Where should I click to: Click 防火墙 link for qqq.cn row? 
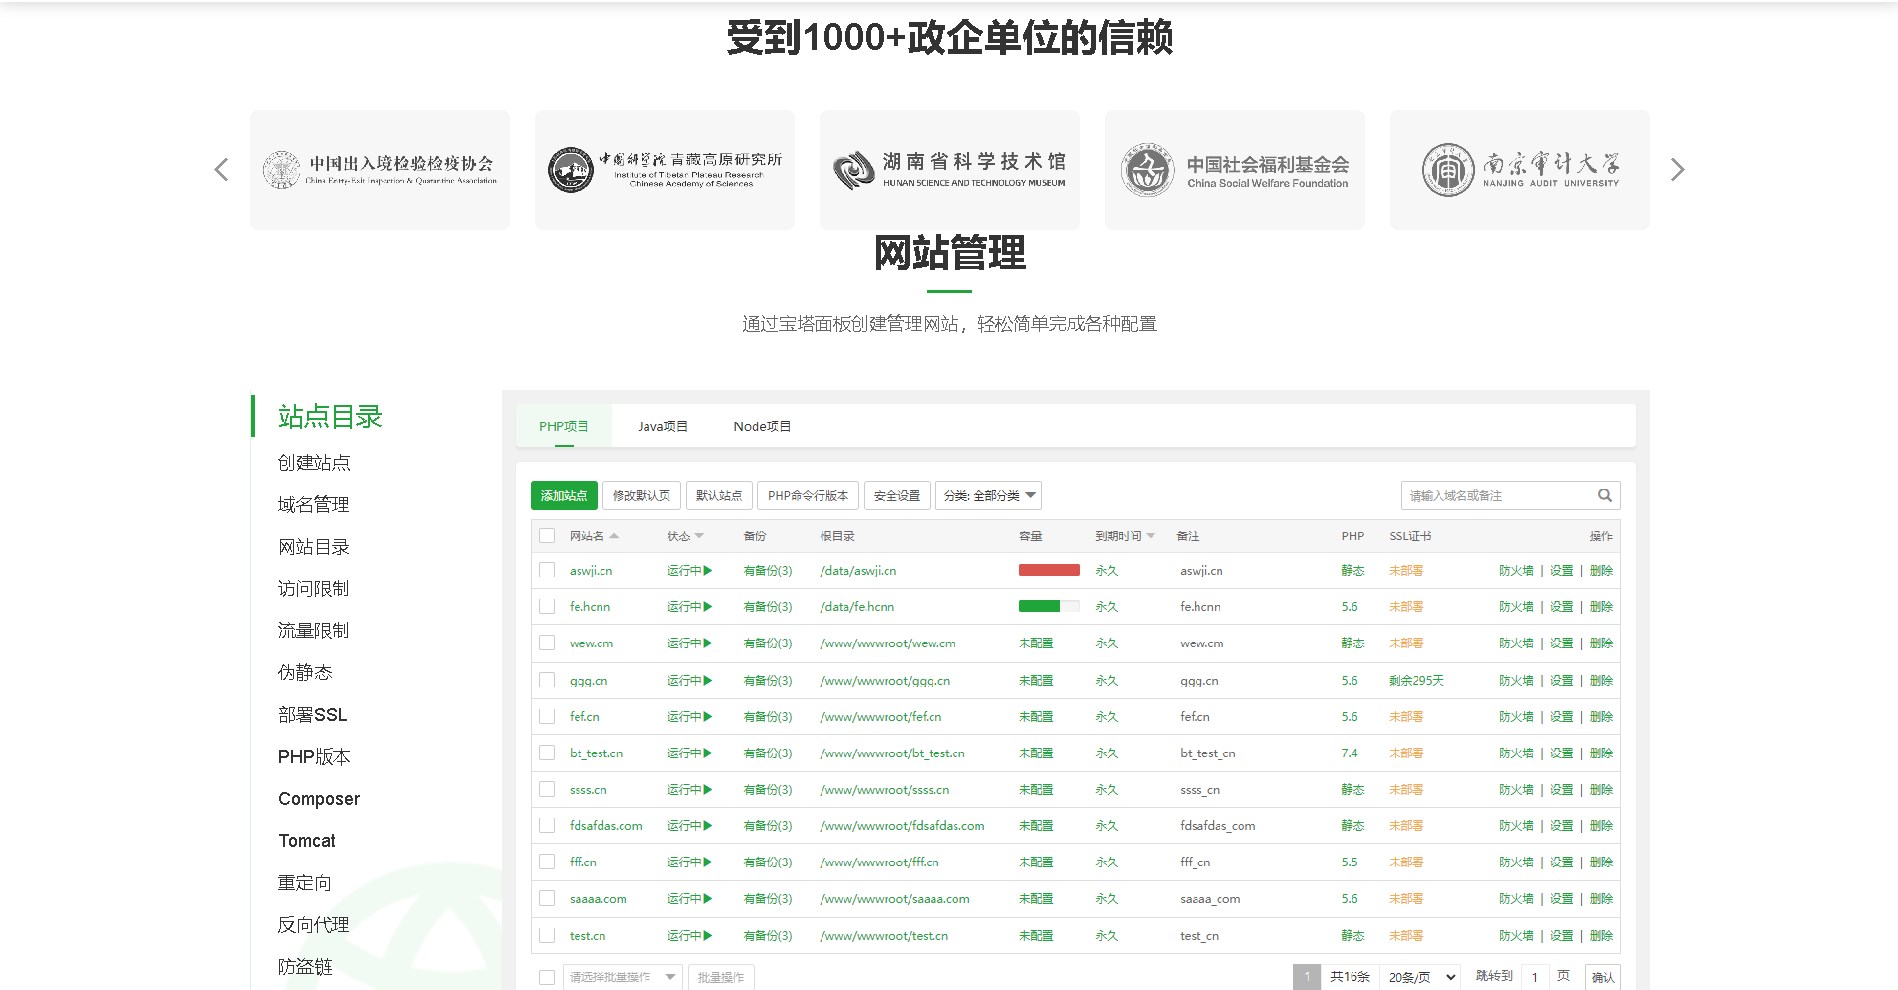[x=1516, y=681]
